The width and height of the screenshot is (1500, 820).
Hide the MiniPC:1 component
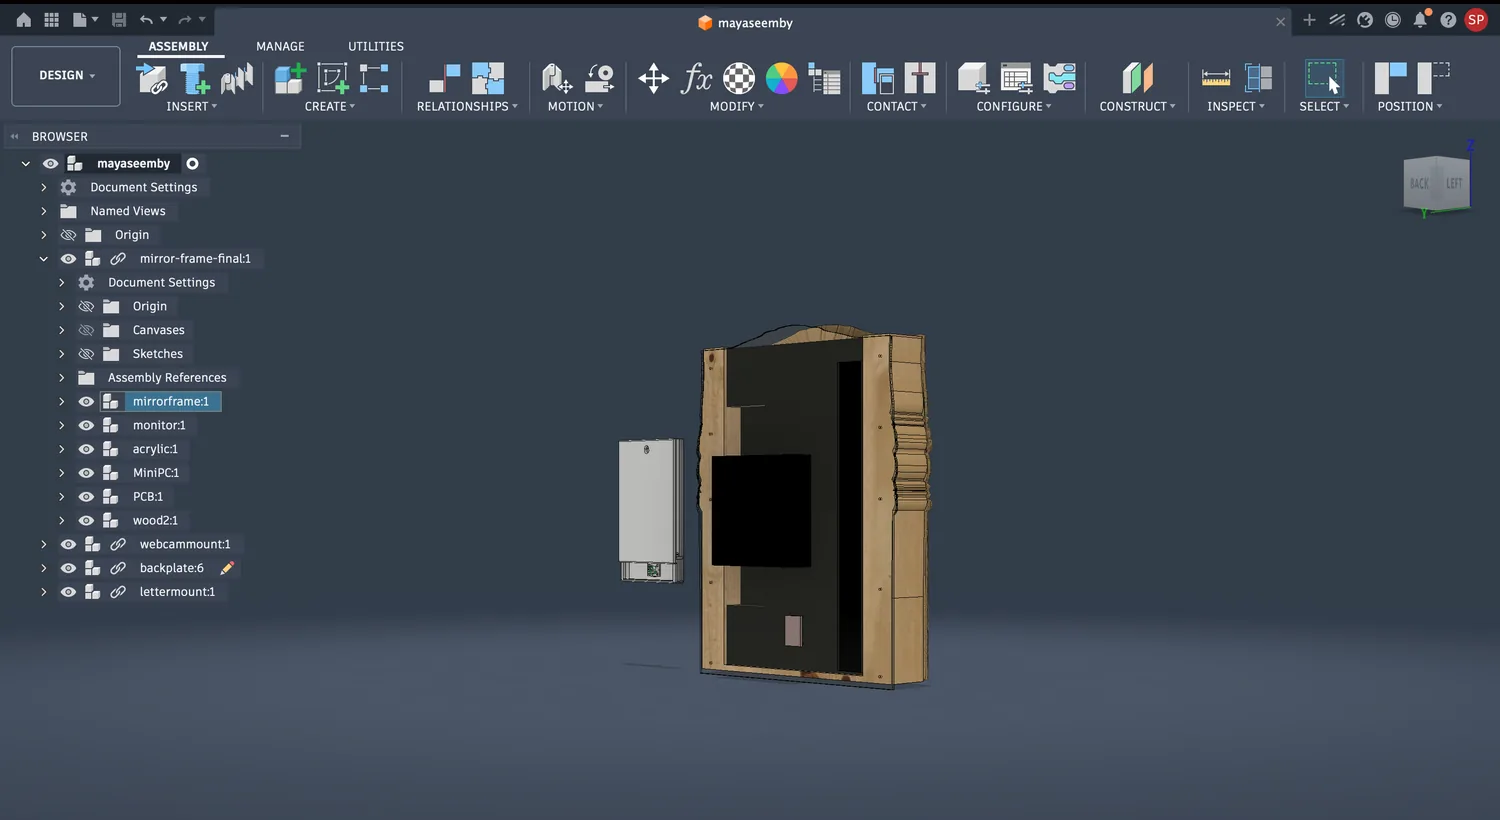(x=86, y=472)
